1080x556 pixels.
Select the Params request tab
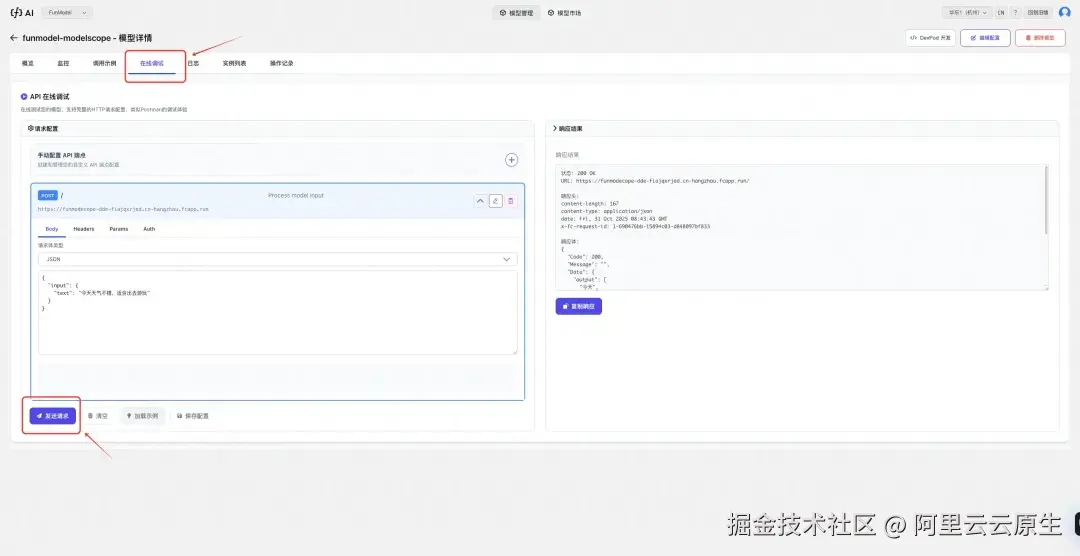[x=118, y=229]
